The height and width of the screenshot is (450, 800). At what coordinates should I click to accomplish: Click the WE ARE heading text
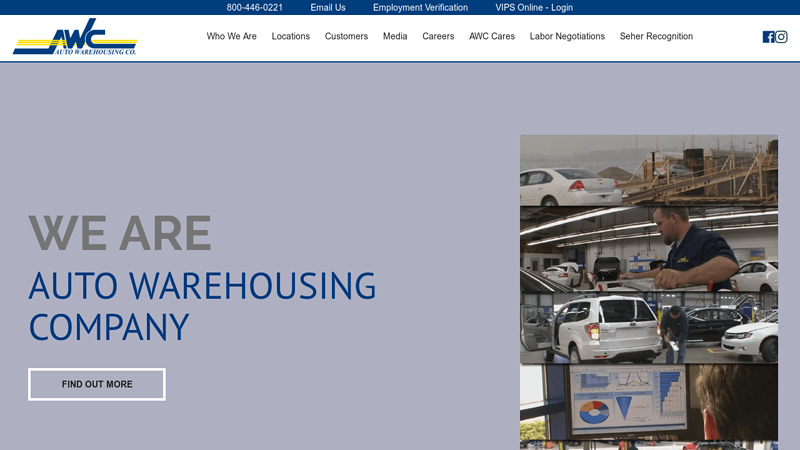[120, 233]
